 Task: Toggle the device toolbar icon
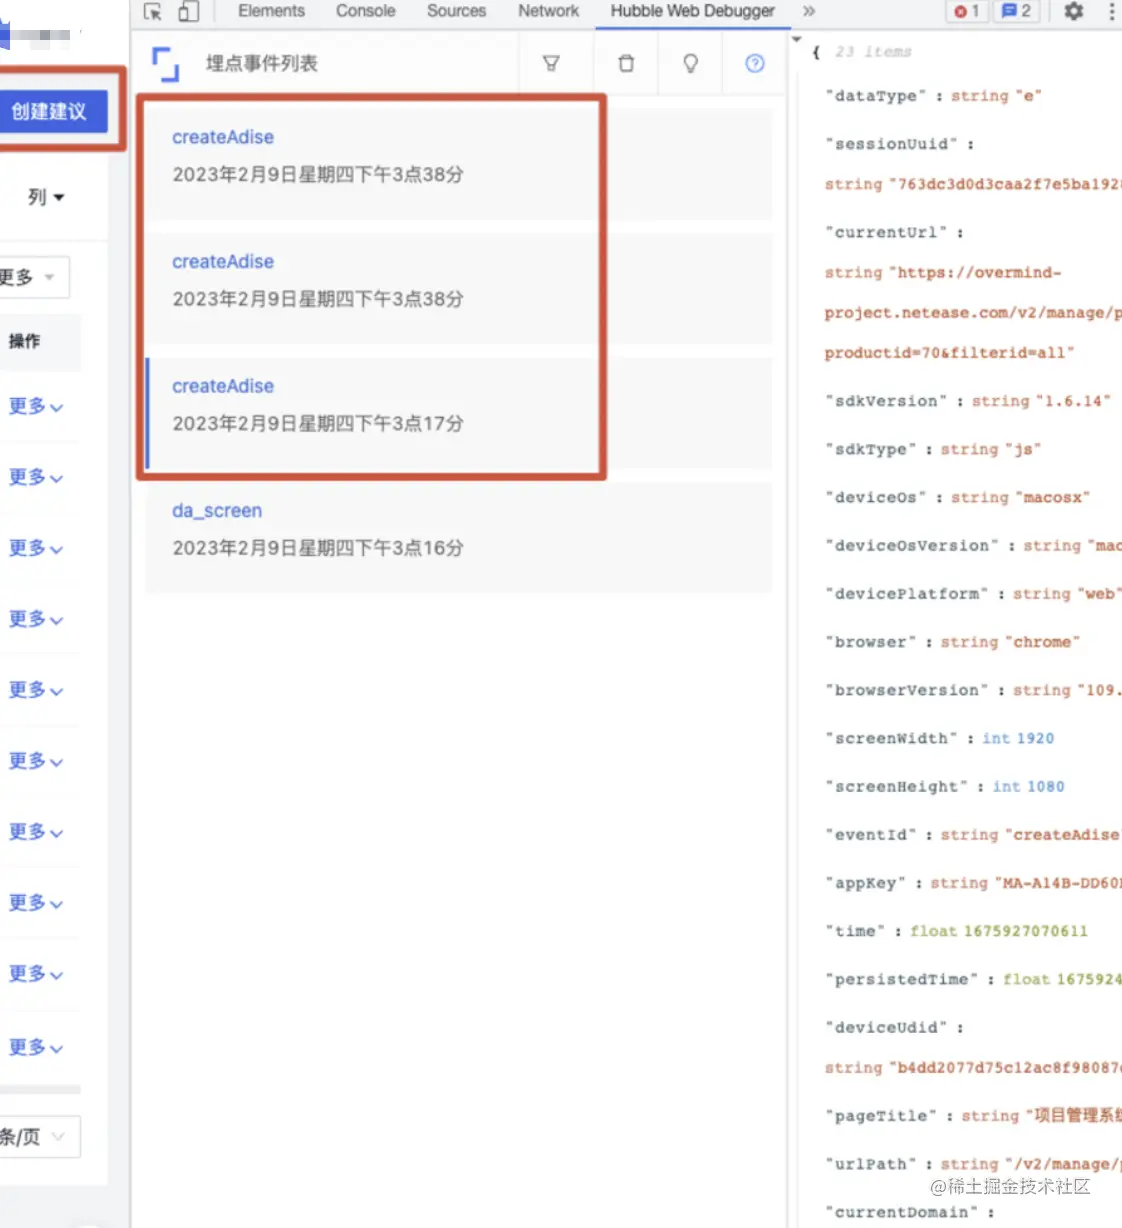pyautogui.click(x=188, y=11)
